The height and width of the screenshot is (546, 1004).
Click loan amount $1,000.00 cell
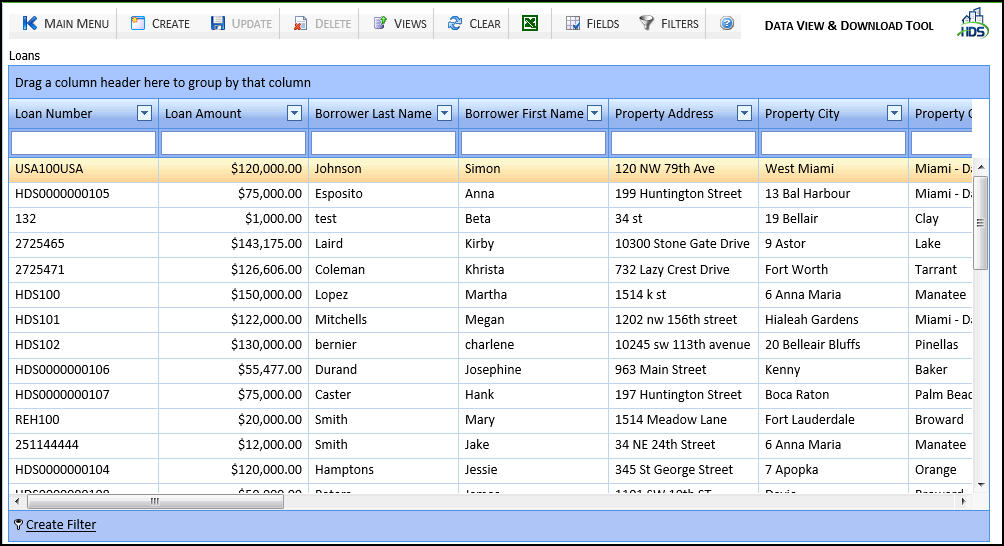(x=233, y=219)
